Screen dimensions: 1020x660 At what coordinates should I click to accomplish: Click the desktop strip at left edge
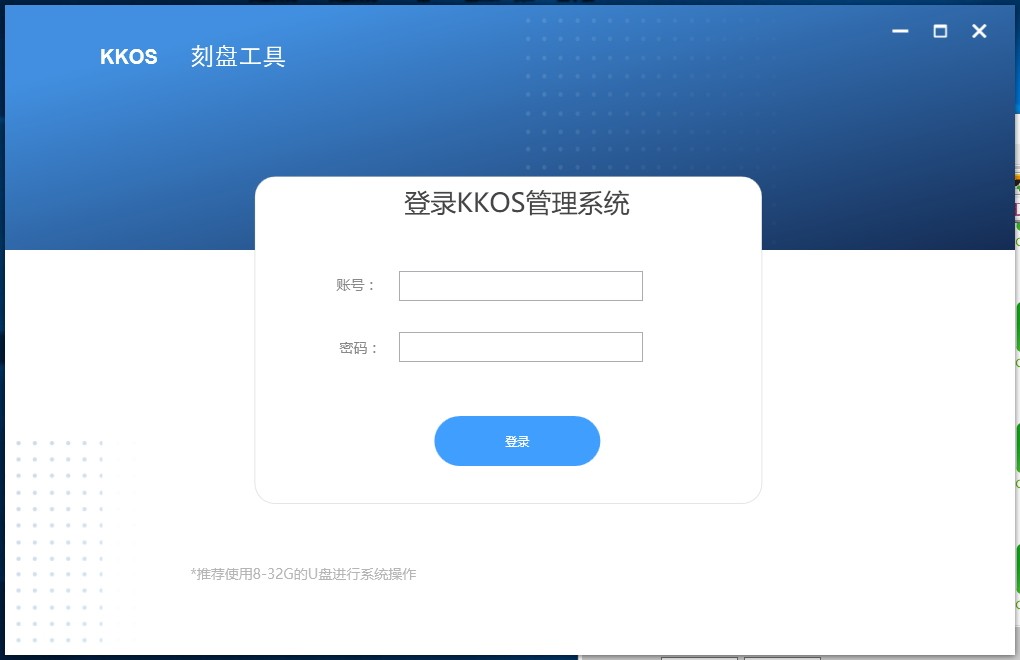point(2,325)
